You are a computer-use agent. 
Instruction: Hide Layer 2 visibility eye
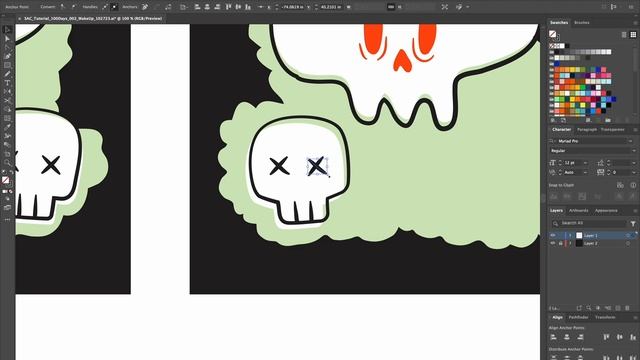(553, 243)
